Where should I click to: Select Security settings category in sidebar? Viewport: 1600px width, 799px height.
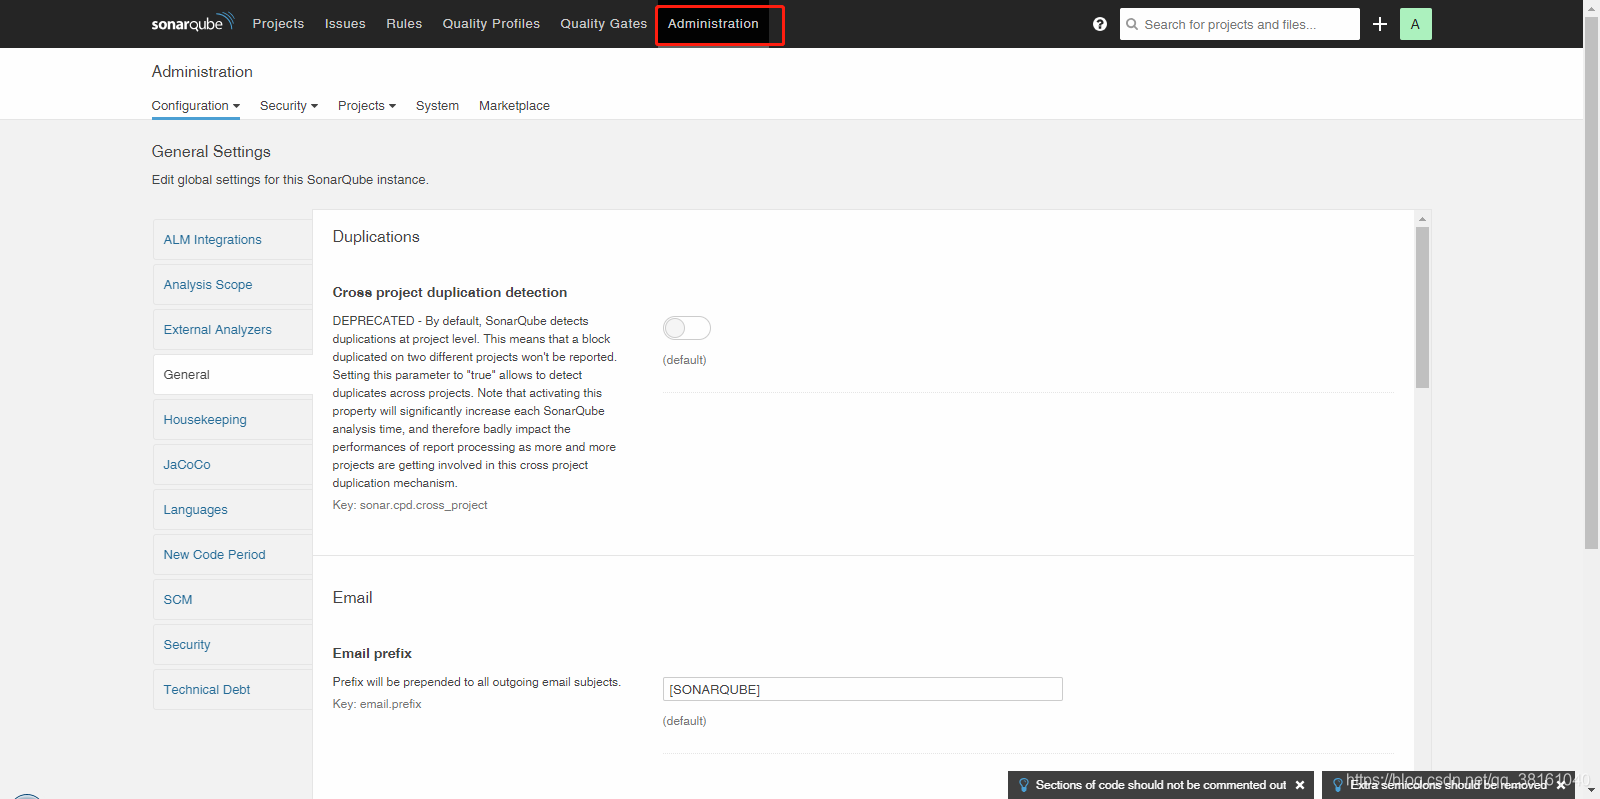233,645
